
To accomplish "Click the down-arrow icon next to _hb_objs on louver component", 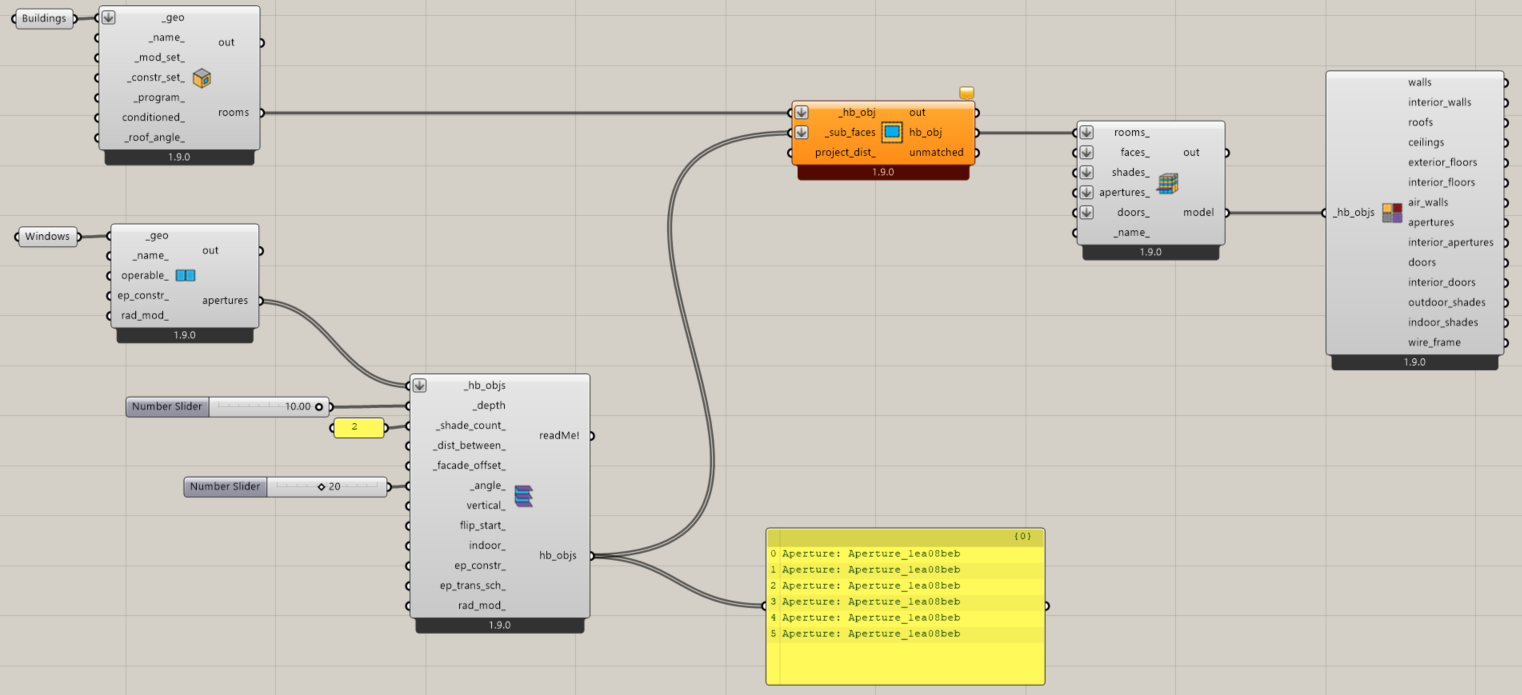I will click(419, 385).
